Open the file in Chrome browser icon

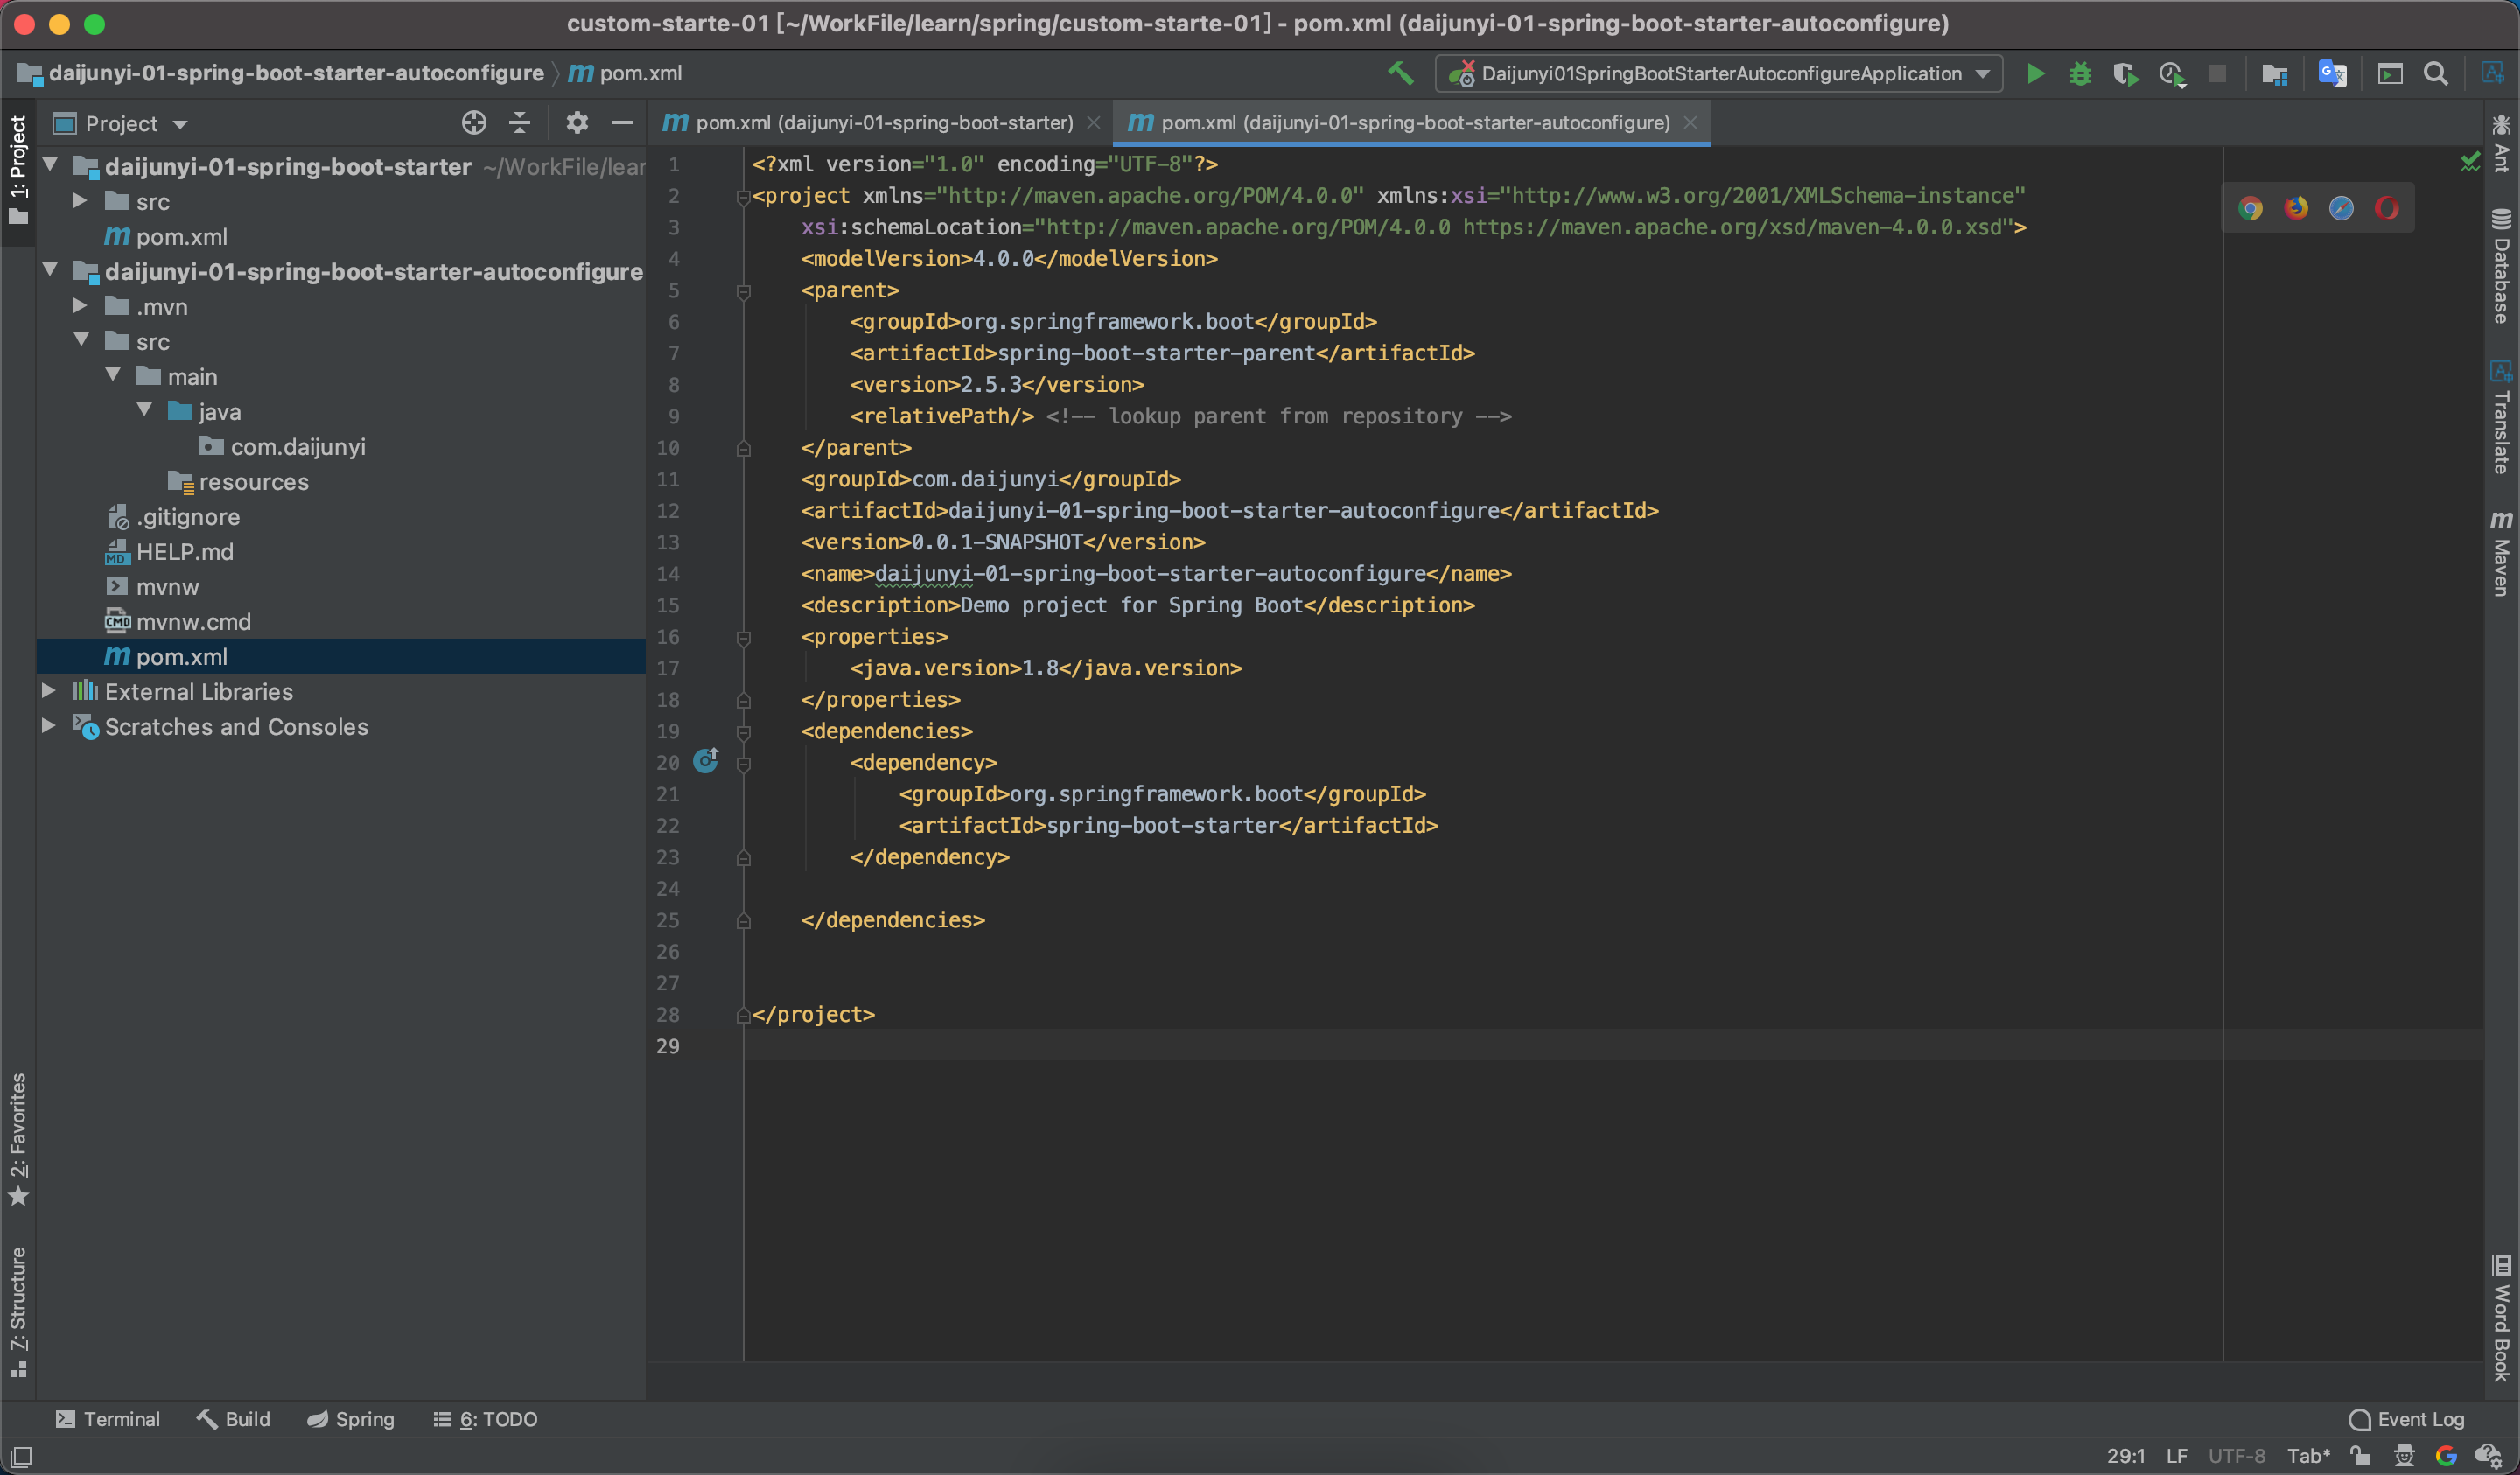point(2250,208)
